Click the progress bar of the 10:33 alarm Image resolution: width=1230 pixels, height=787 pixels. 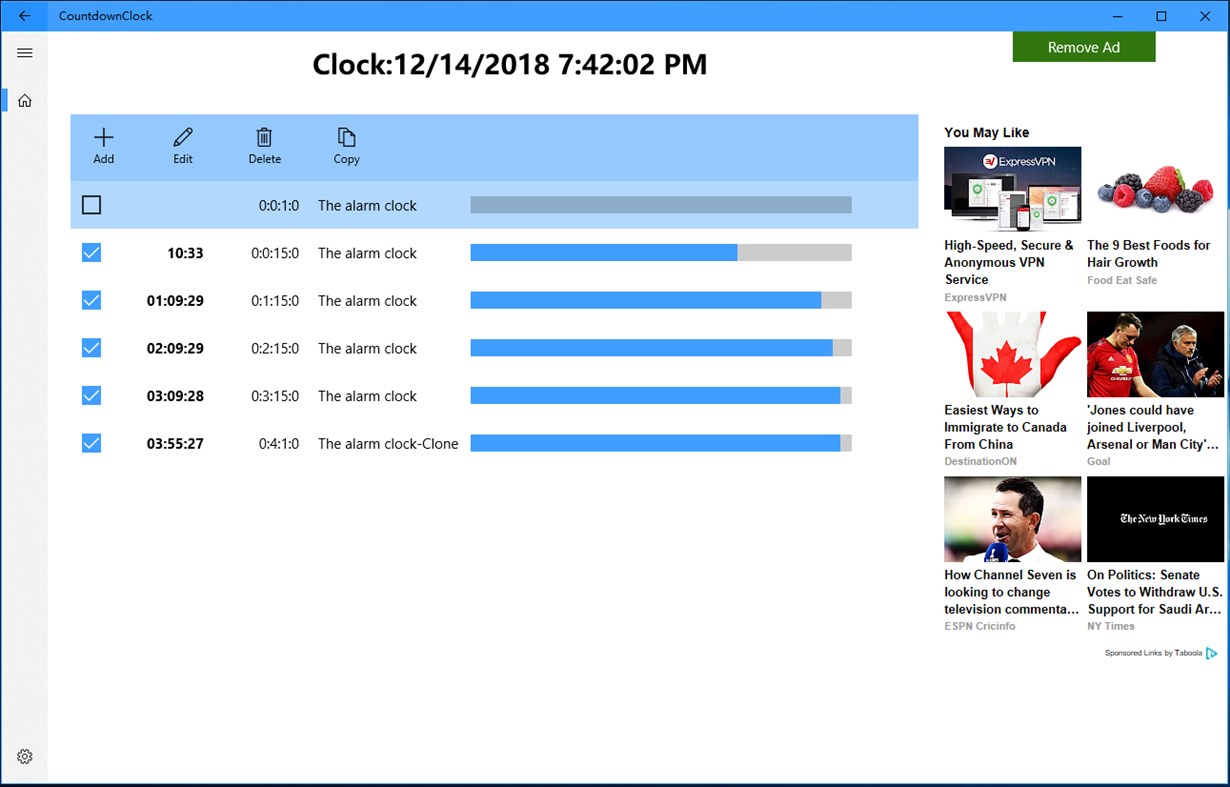pos(660,252)
